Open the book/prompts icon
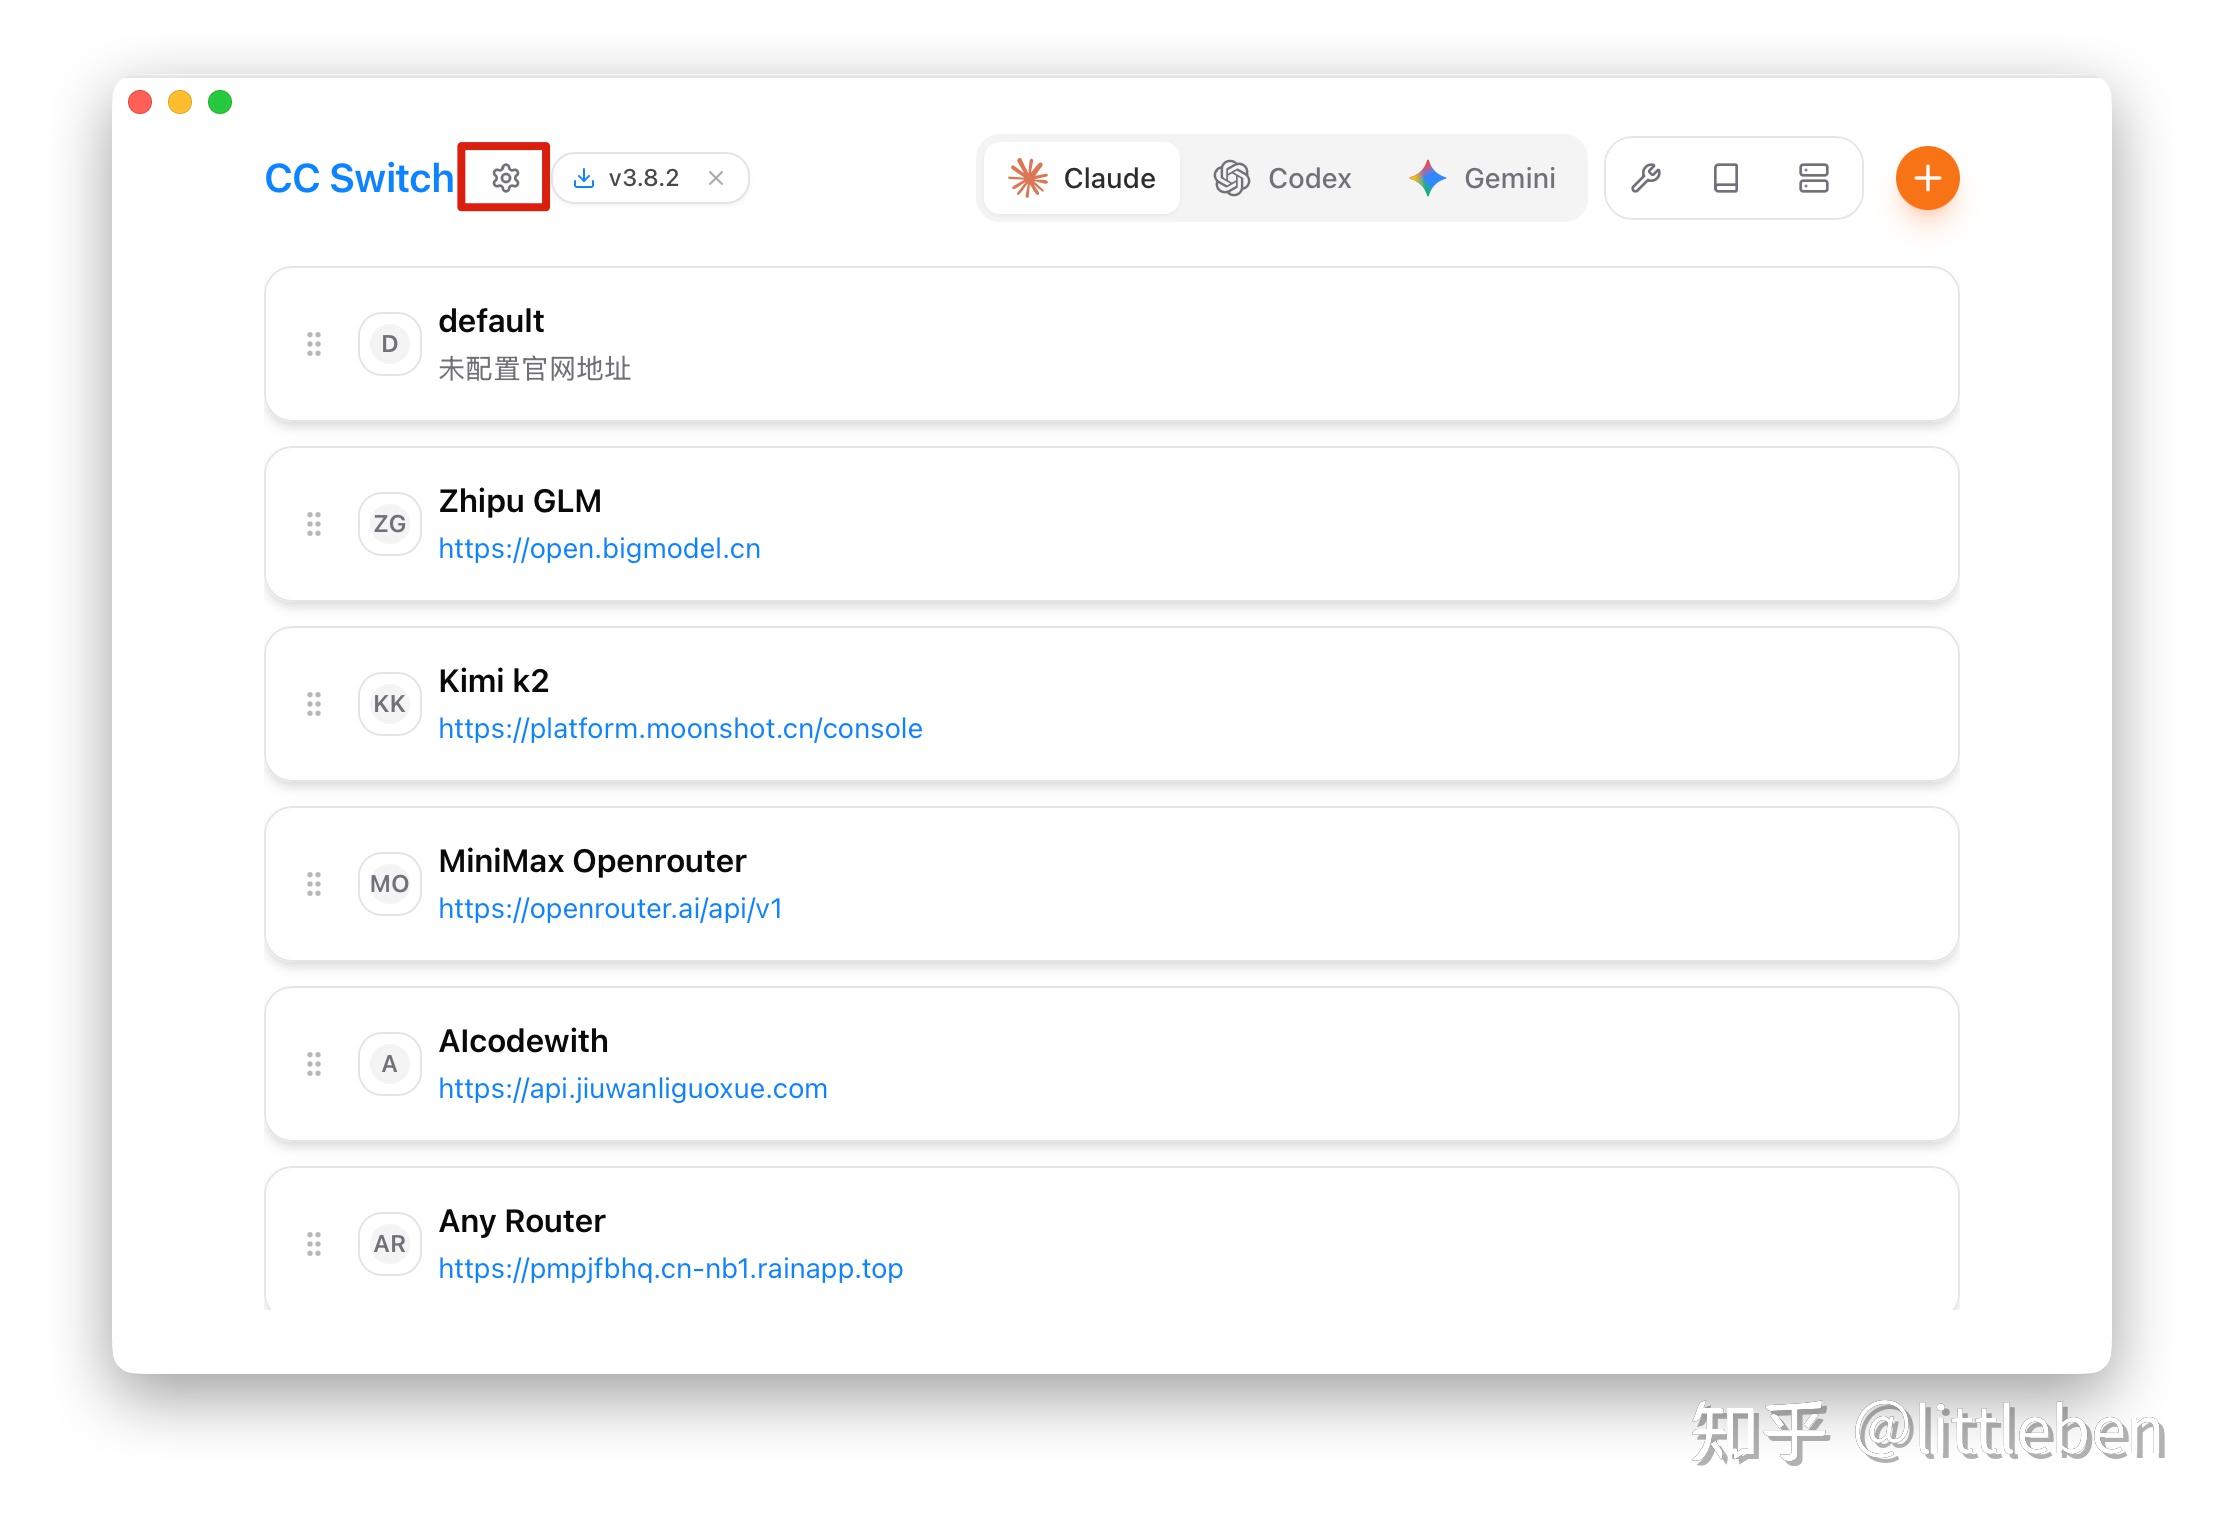 1725,178
